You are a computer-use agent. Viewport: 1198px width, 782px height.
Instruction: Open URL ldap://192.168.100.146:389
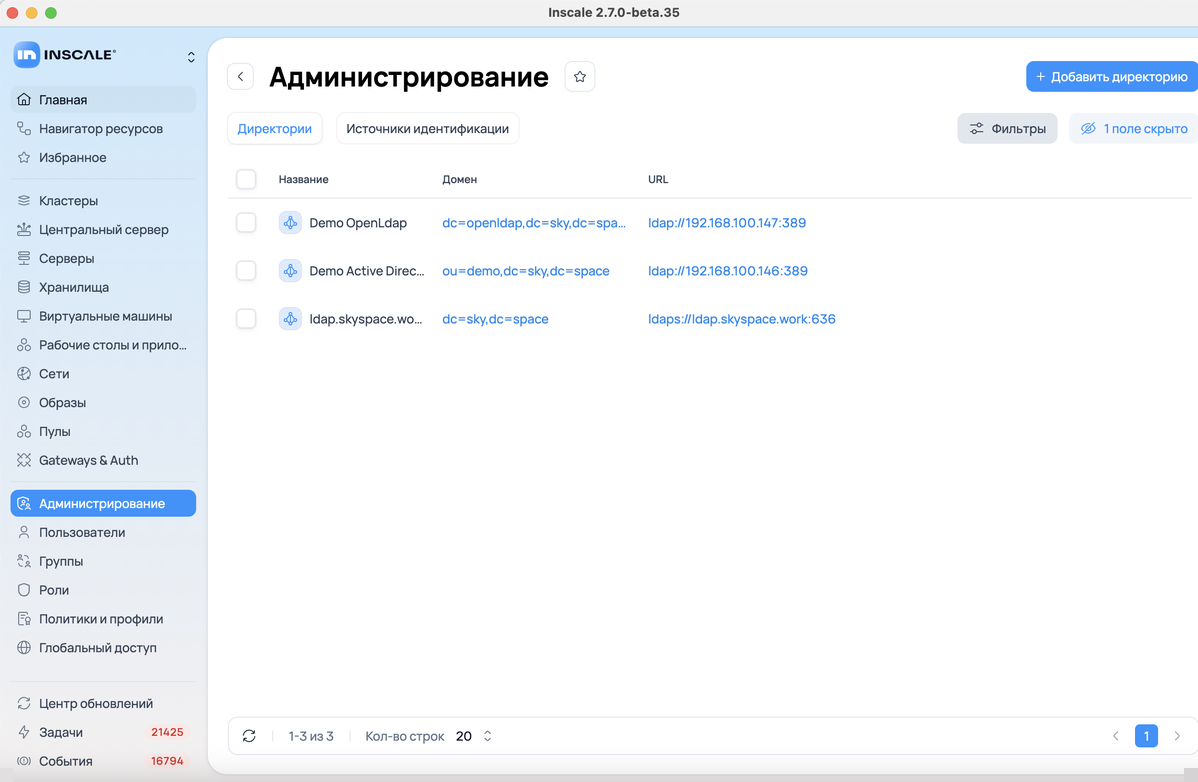[727, 271]
